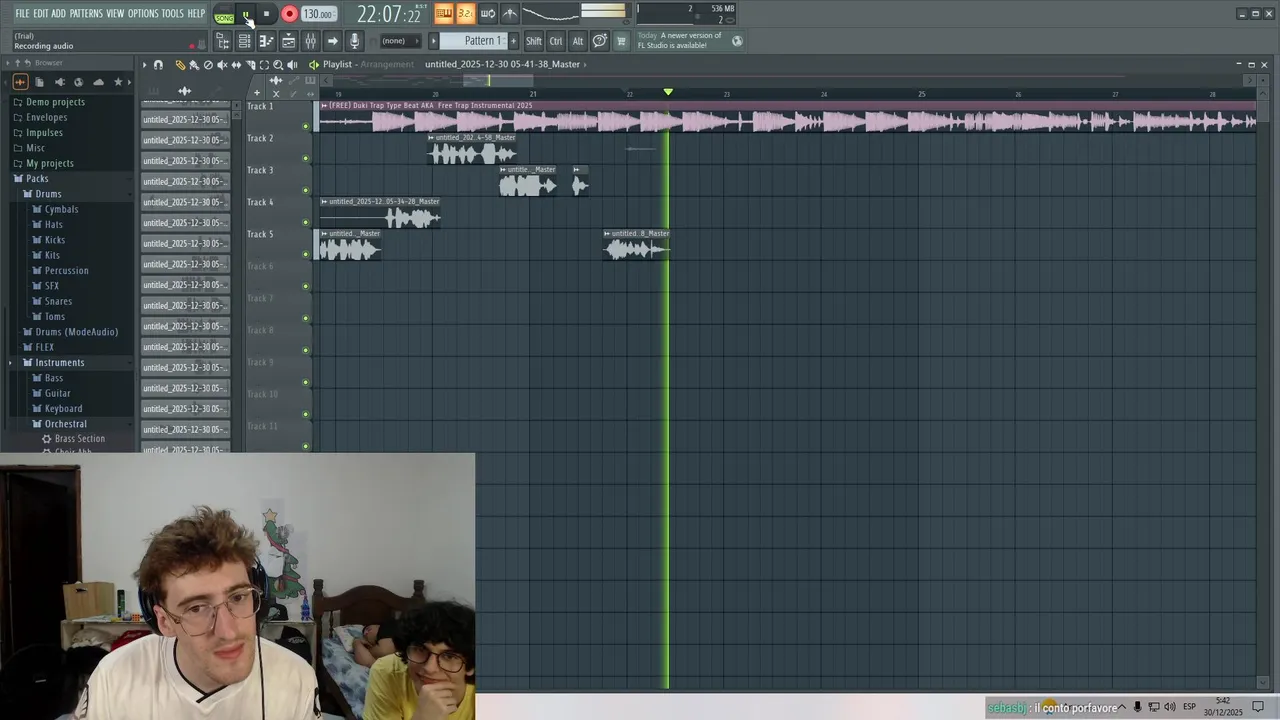The height and width of the screenshot is (720, 1280).
Task: Open the (none) snap selector dropdown
Action: point(401,41)
